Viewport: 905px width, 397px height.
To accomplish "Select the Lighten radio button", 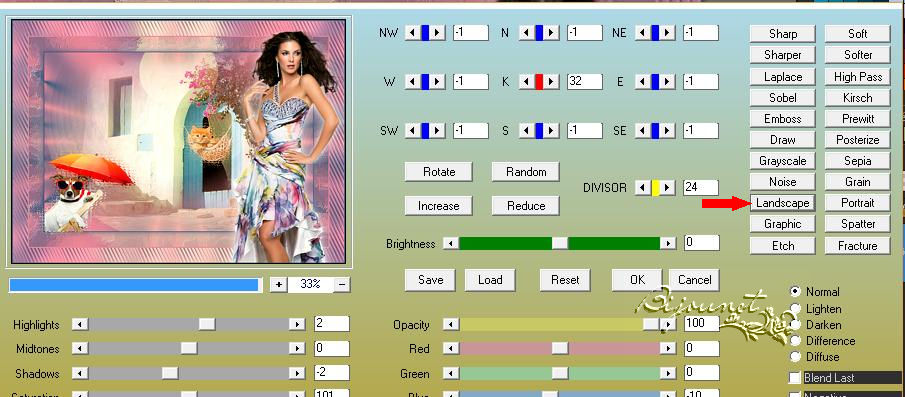I will tap(796, 309).
